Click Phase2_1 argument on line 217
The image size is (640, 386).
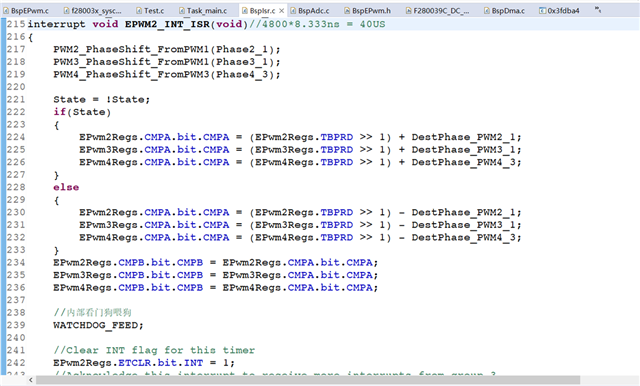coord(242,49)
